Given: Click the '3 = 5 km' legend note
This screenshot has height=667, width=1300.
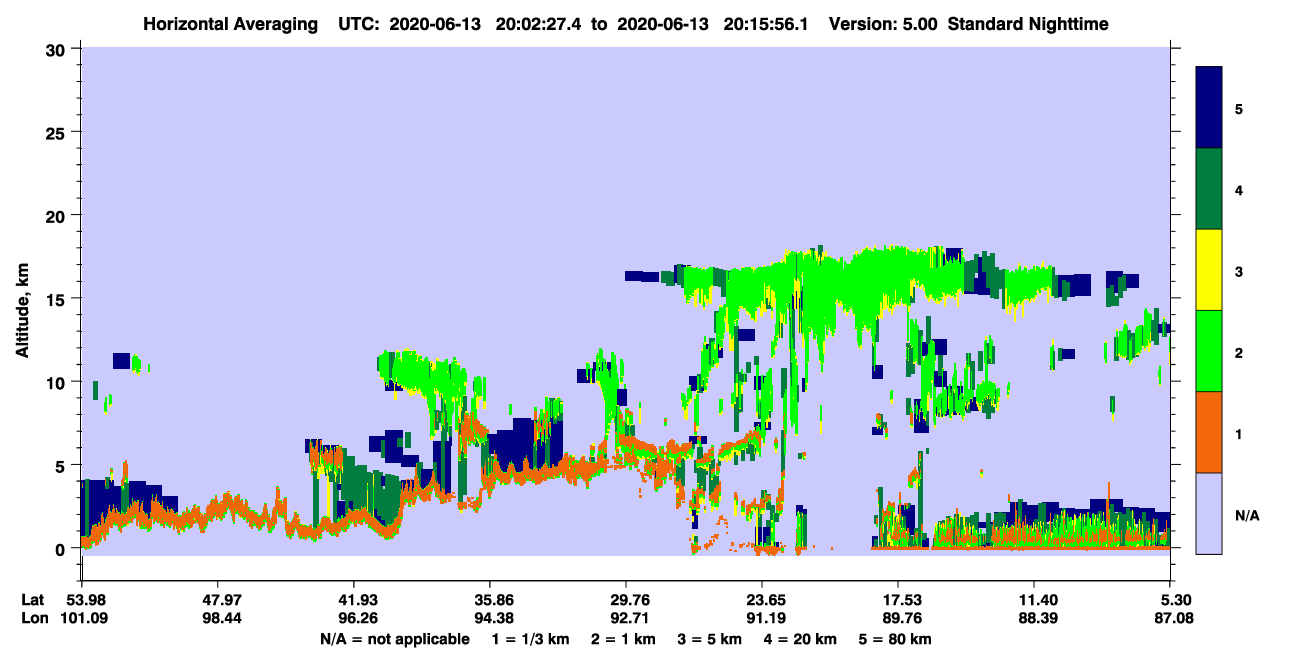Looking at the screenshot, I should (x=710, y=639).
